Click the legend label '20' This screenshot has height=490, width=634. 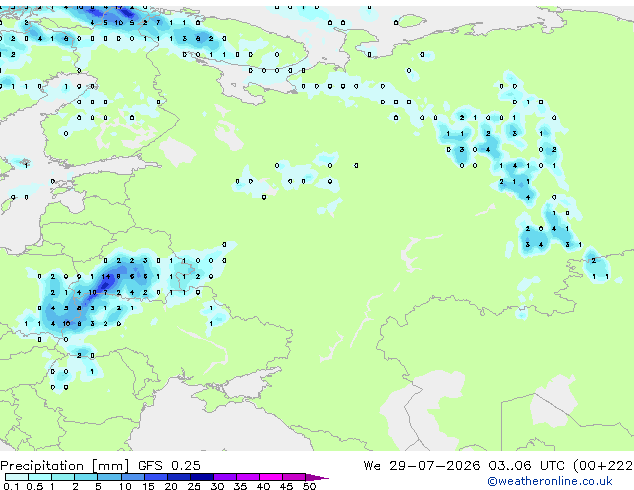[171, 486]
